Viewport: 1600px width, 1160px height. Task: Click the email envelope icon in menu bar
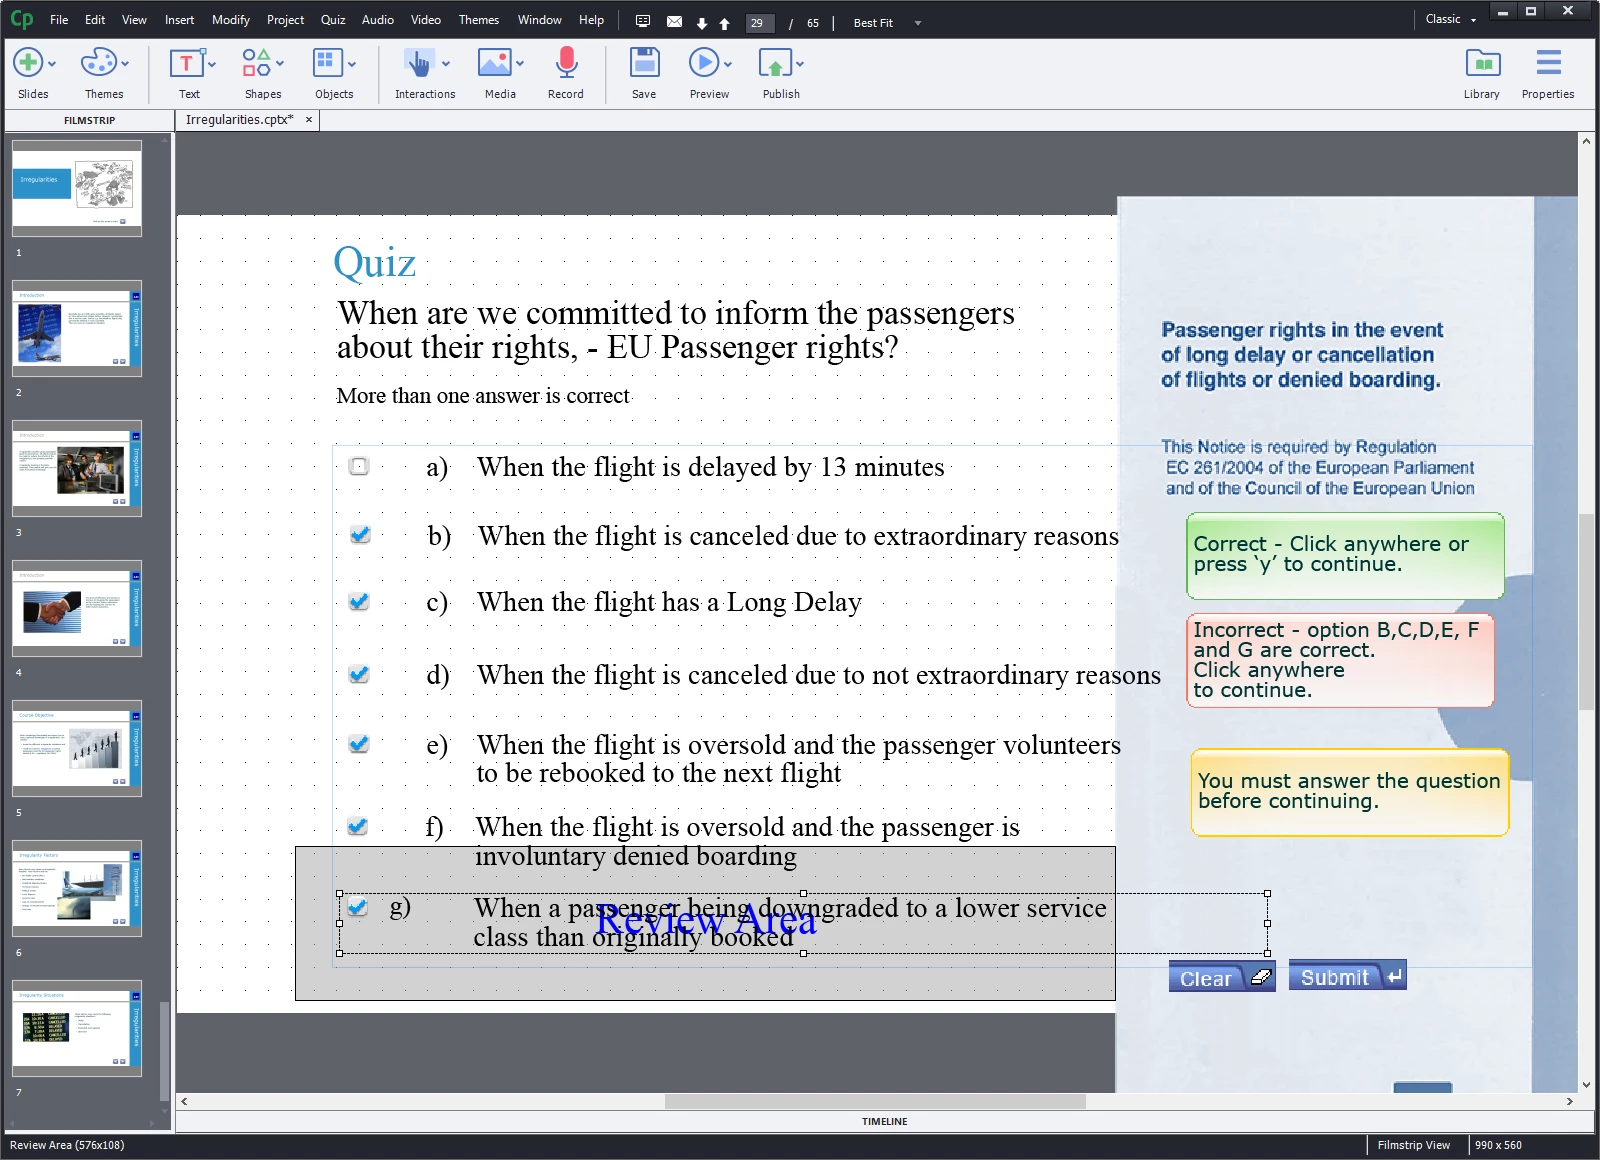674,21
